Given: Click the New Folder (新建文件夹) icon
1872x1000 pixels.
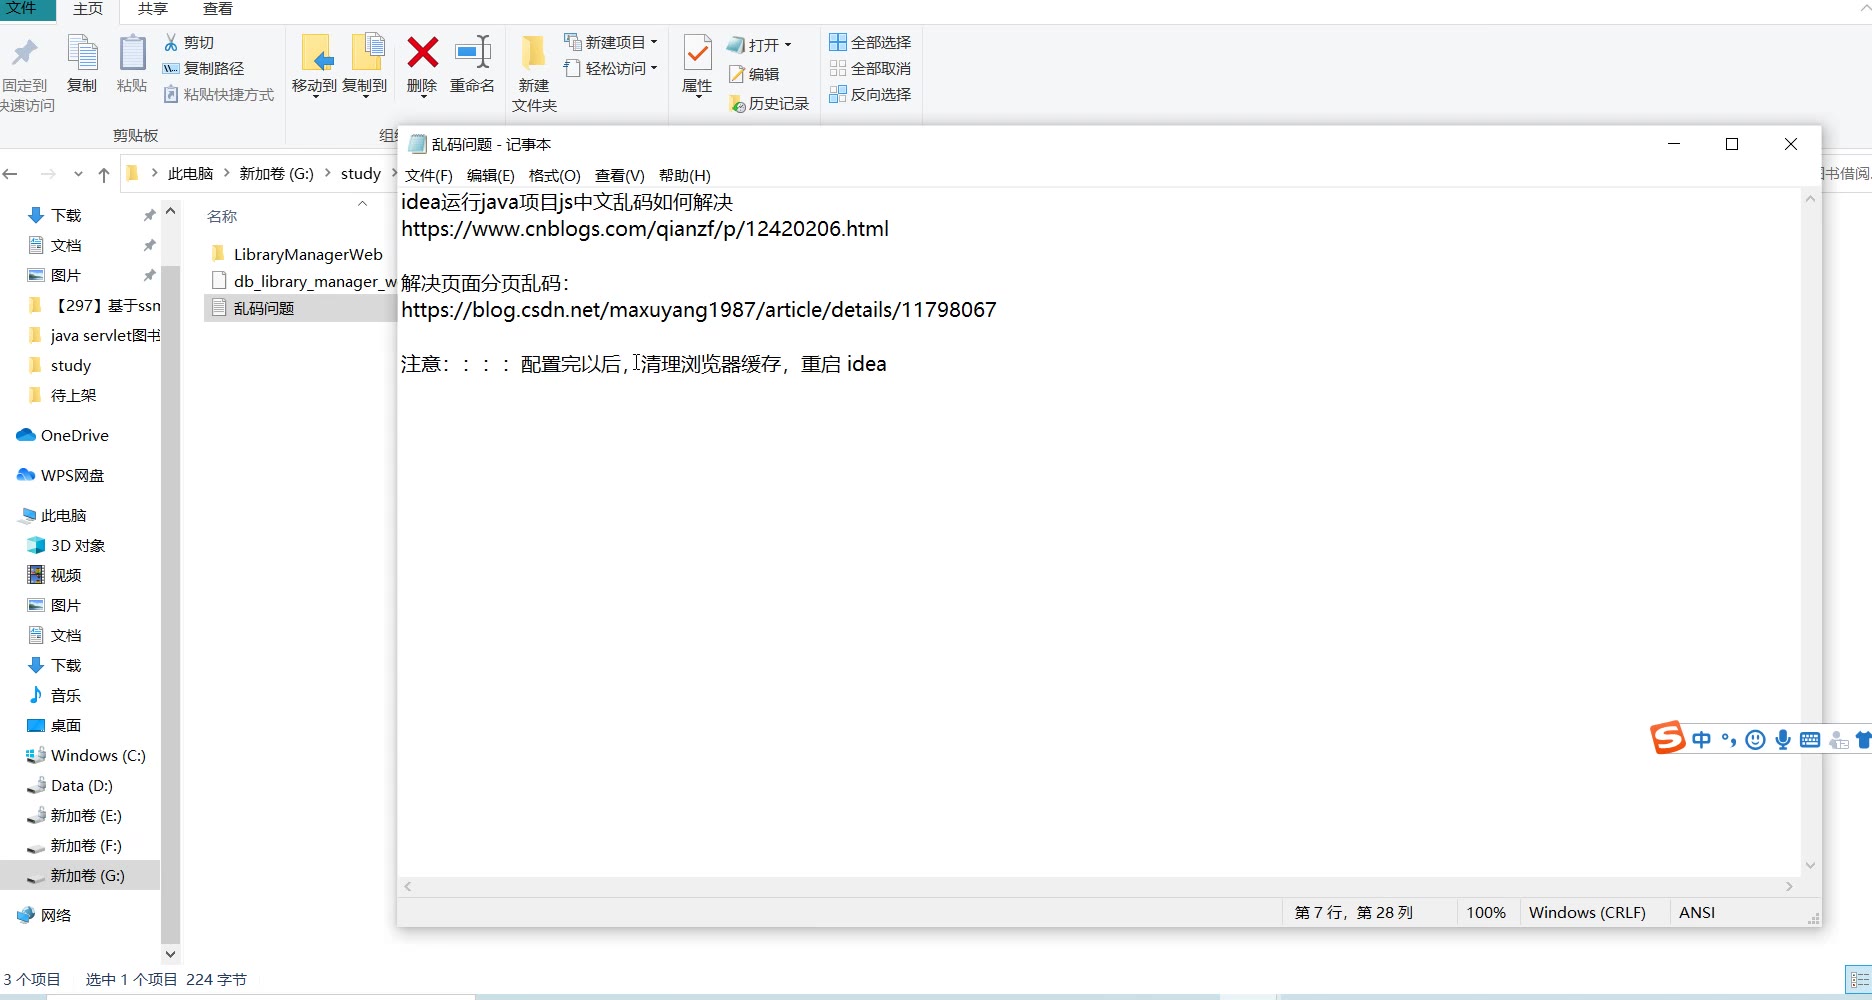Looking at the screenshot, I should [x=534, y=53].
